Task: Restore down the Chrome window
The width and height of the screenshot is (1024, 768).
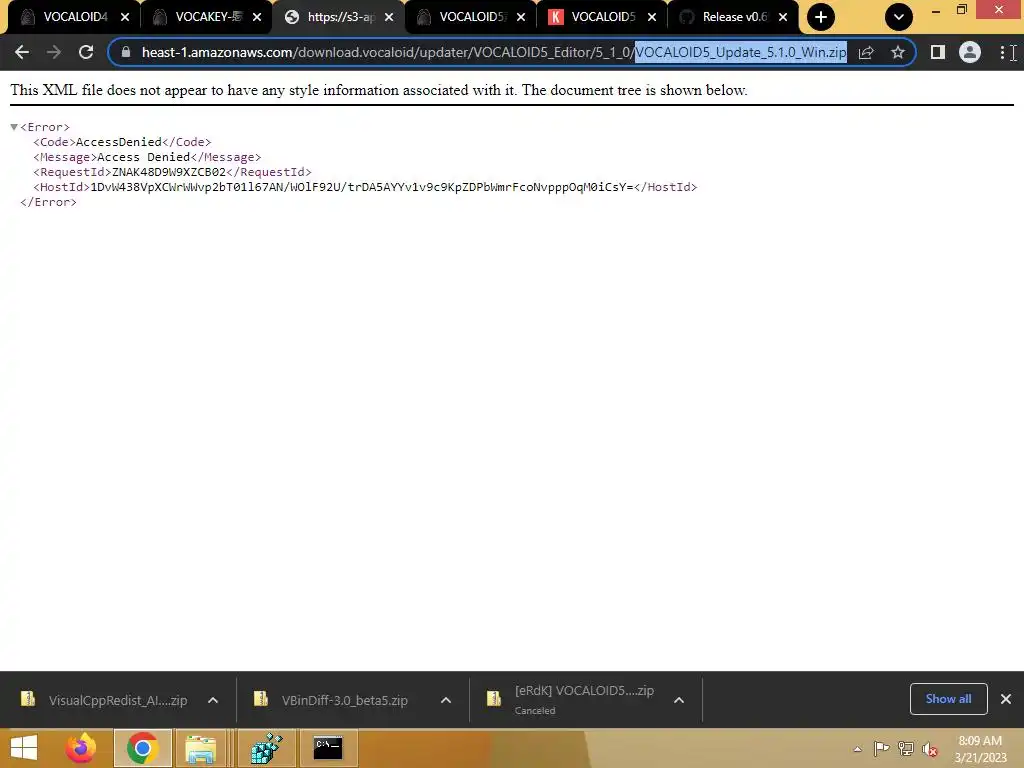Action: point(961,10)
